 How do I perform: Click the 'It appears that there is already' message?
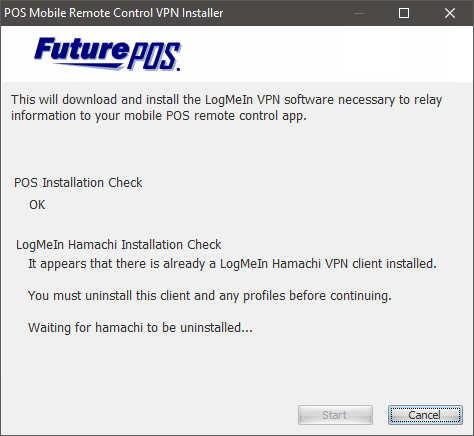tap(232, 264)
